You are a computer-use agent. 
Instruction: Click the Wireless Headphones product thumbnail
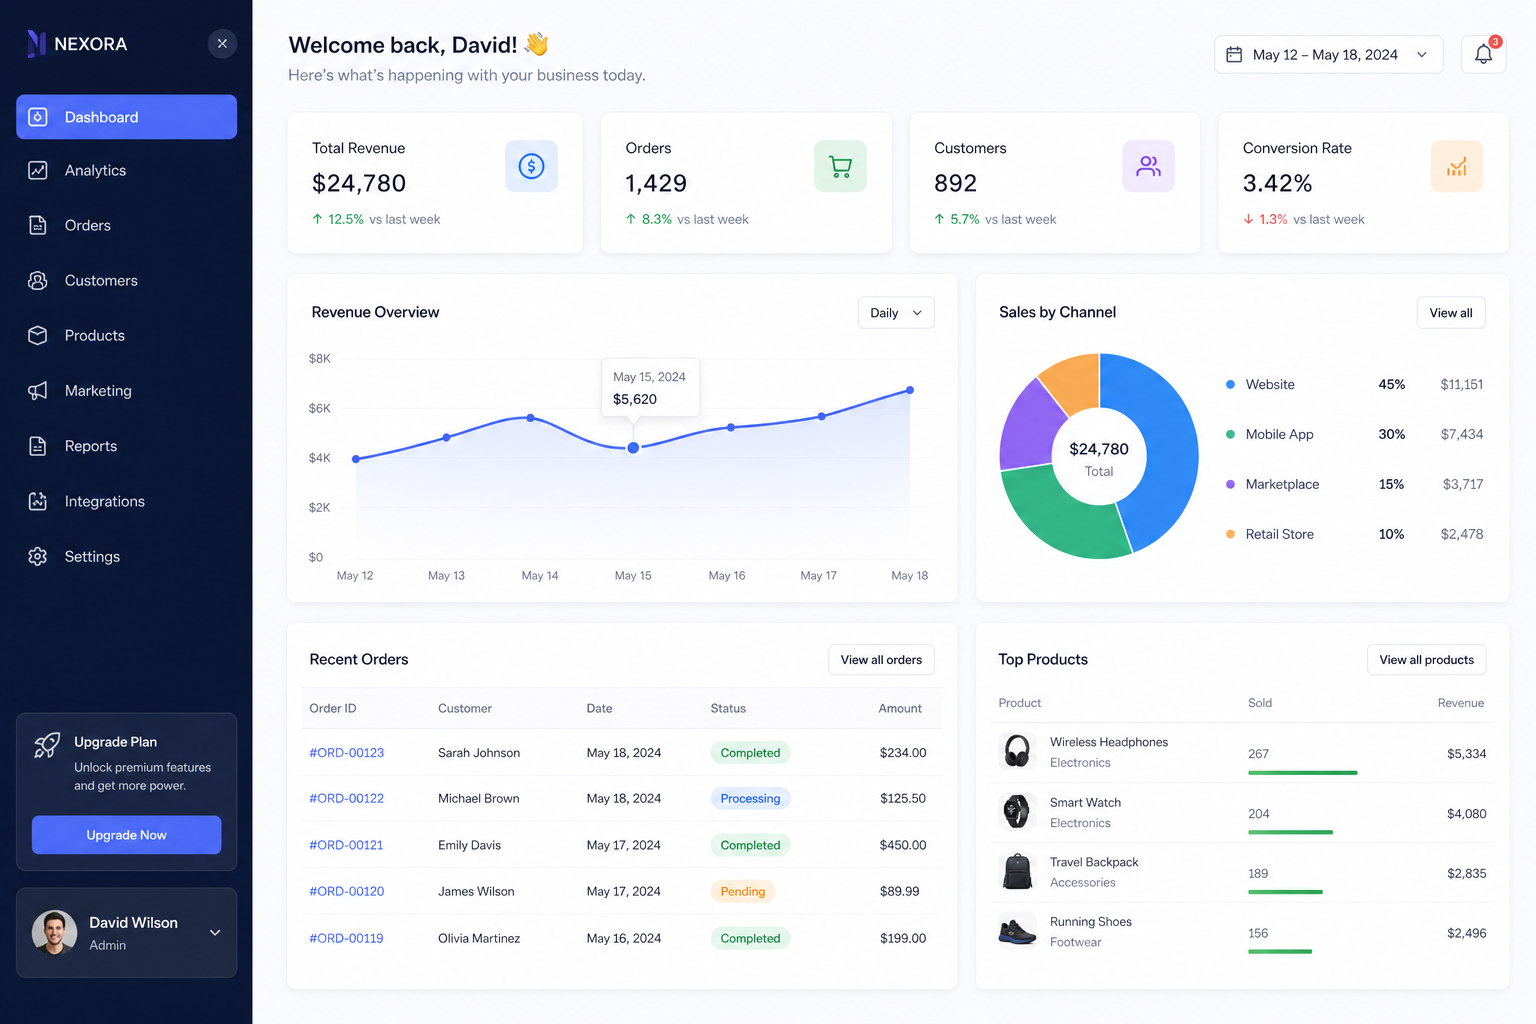coord(1017,751)
